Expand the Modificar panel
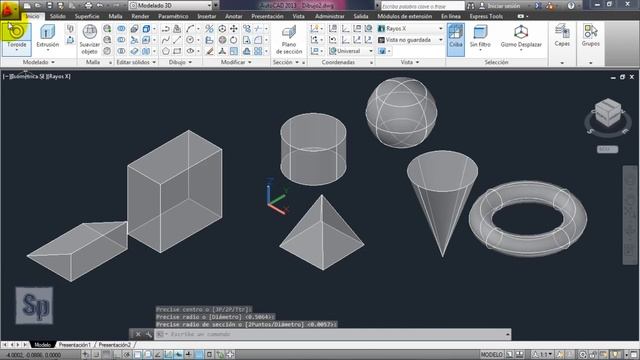 [x=236, y=62]
